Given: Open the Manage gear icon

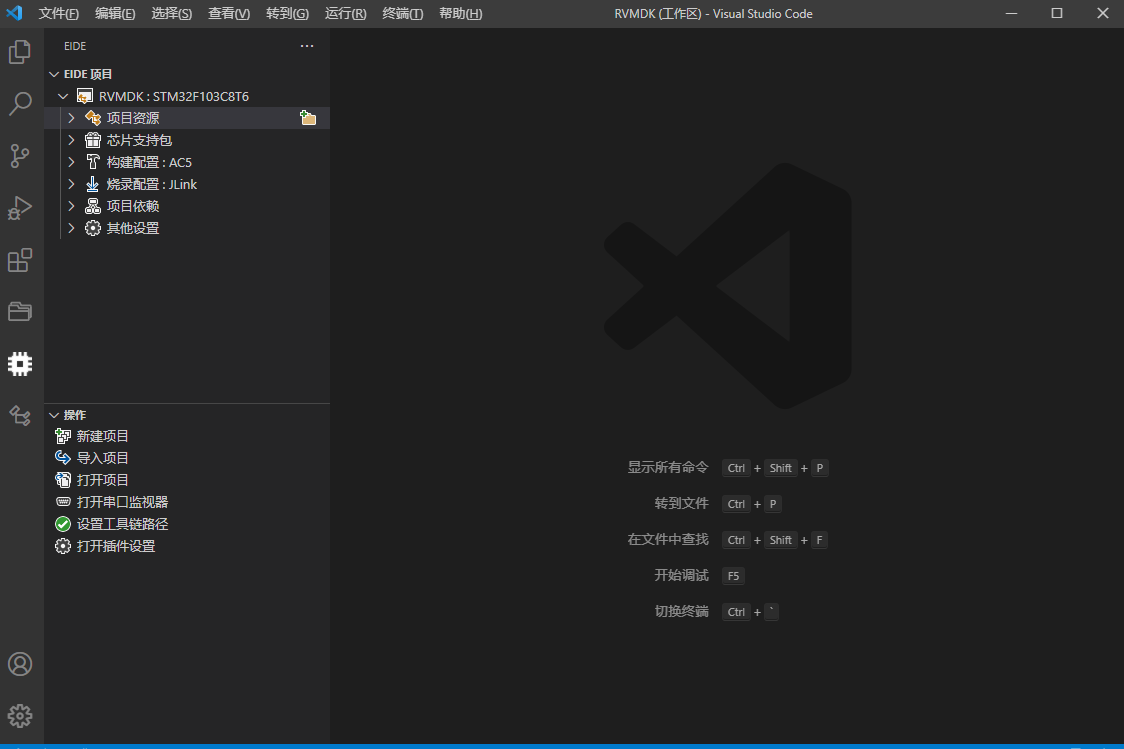Looking at the screenshot, I should (x=20, y=716).
